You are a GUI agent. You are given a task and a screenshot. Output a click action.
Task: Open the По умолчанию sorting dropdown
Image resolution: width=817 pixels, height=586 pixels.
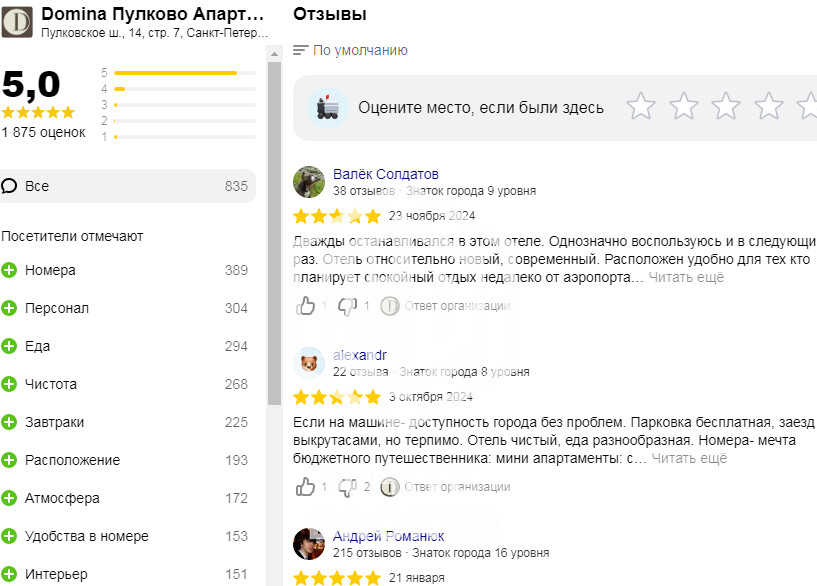(x=351, y=50)
